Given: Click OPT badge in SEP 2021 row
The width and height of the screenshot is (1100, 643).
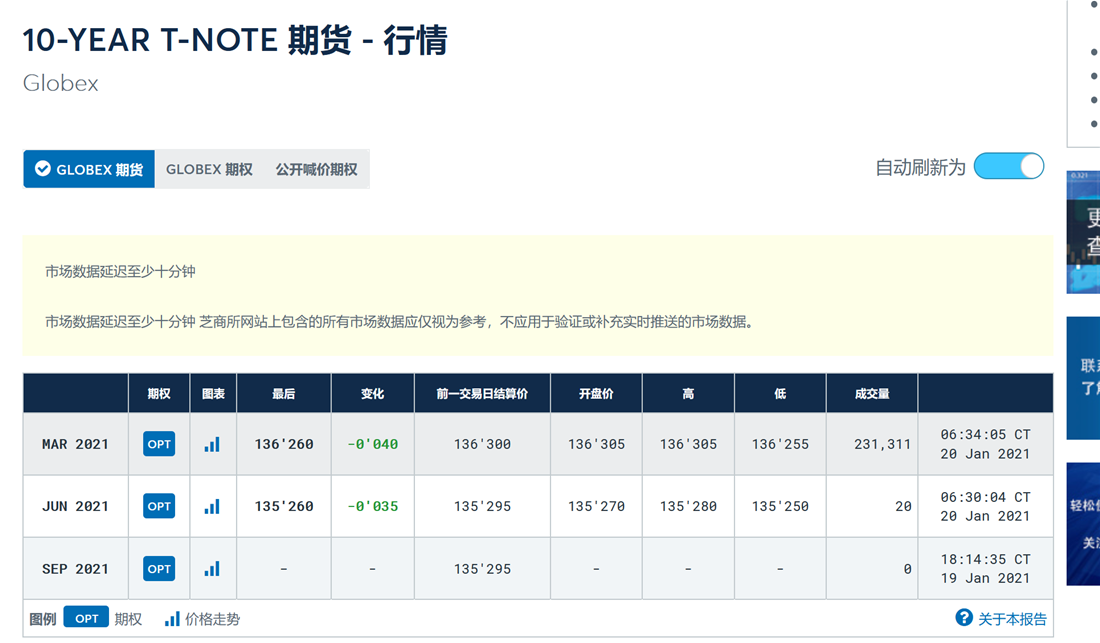Looking at the screenshot, I should (159, 569).
